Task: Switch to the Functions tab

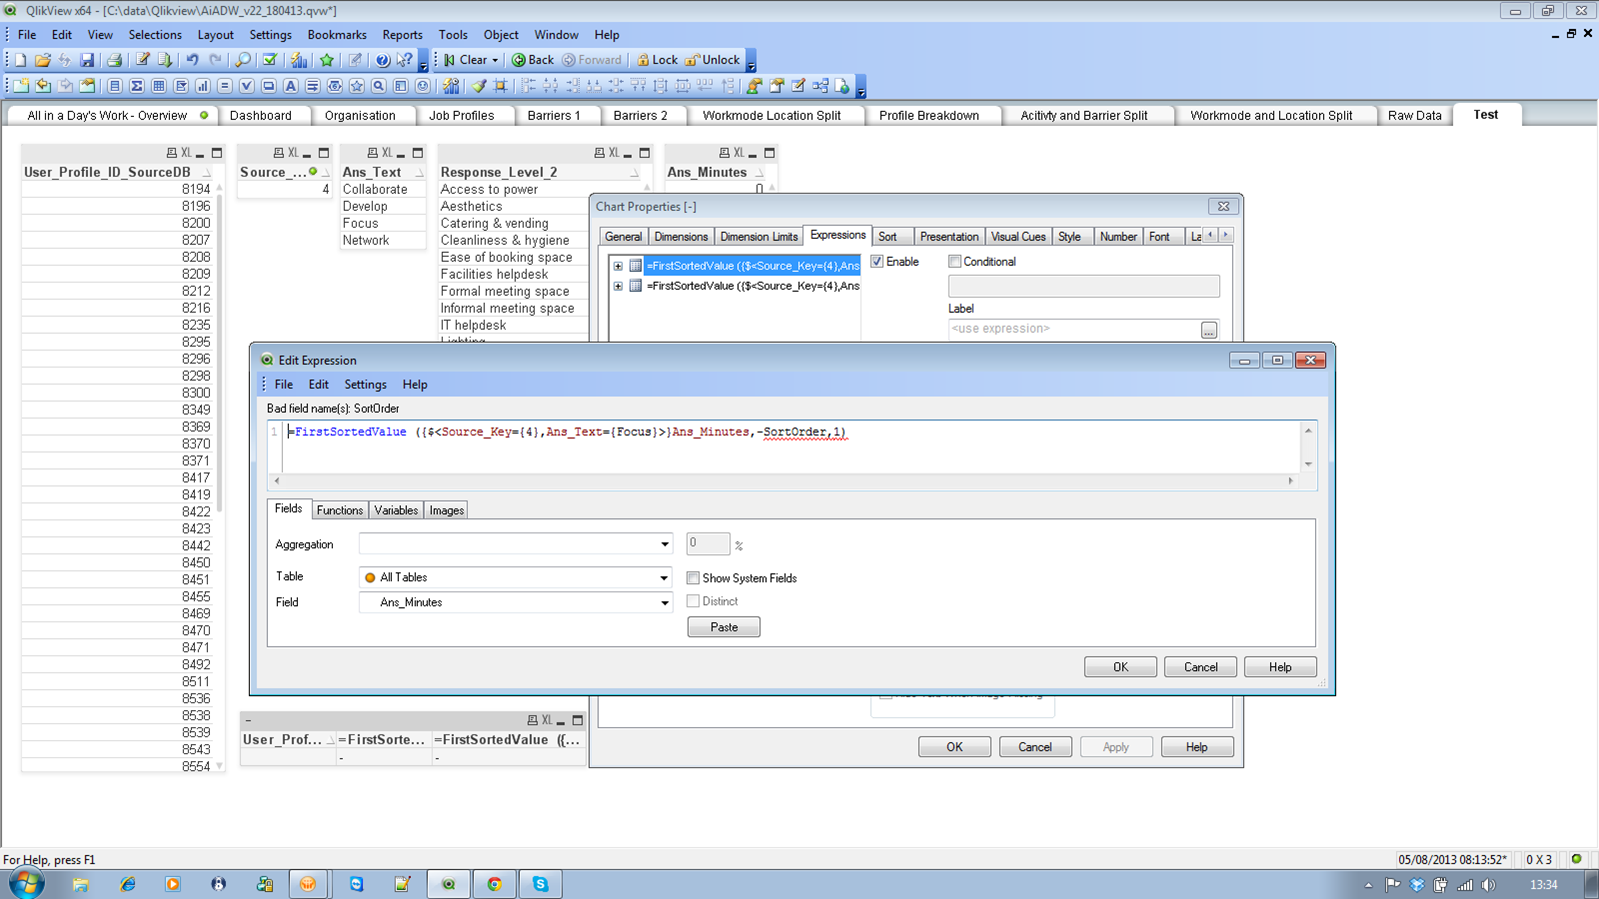Action: click(x=339, y=510)
